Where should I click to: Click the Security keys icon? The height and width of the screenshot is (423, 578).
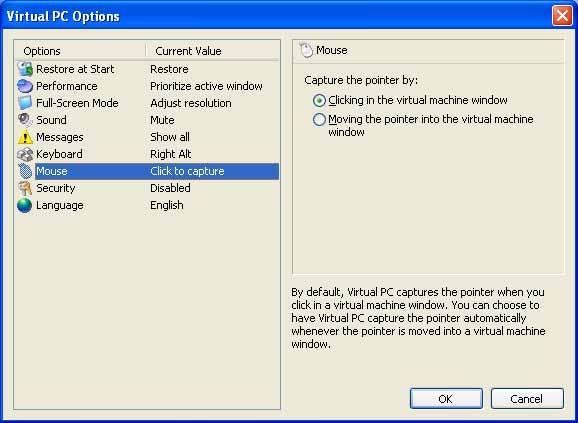click(x=25, y=188)
